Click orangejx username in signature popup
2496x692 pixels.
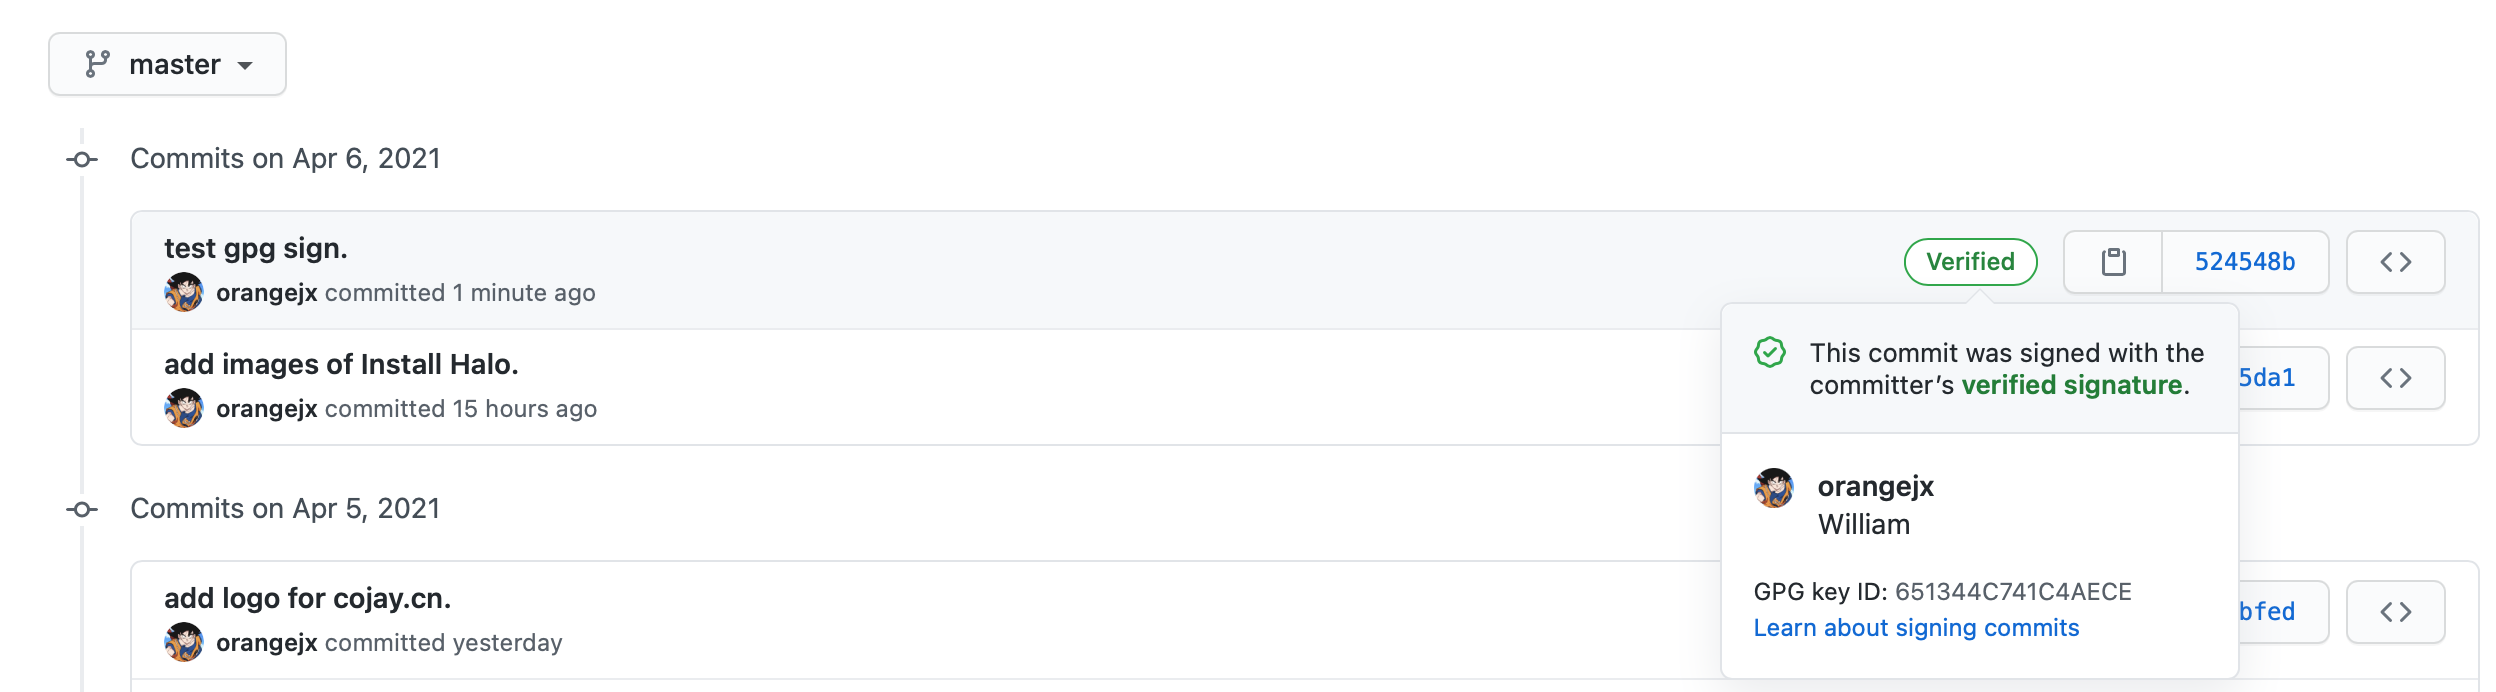(x=1876, y=487)
